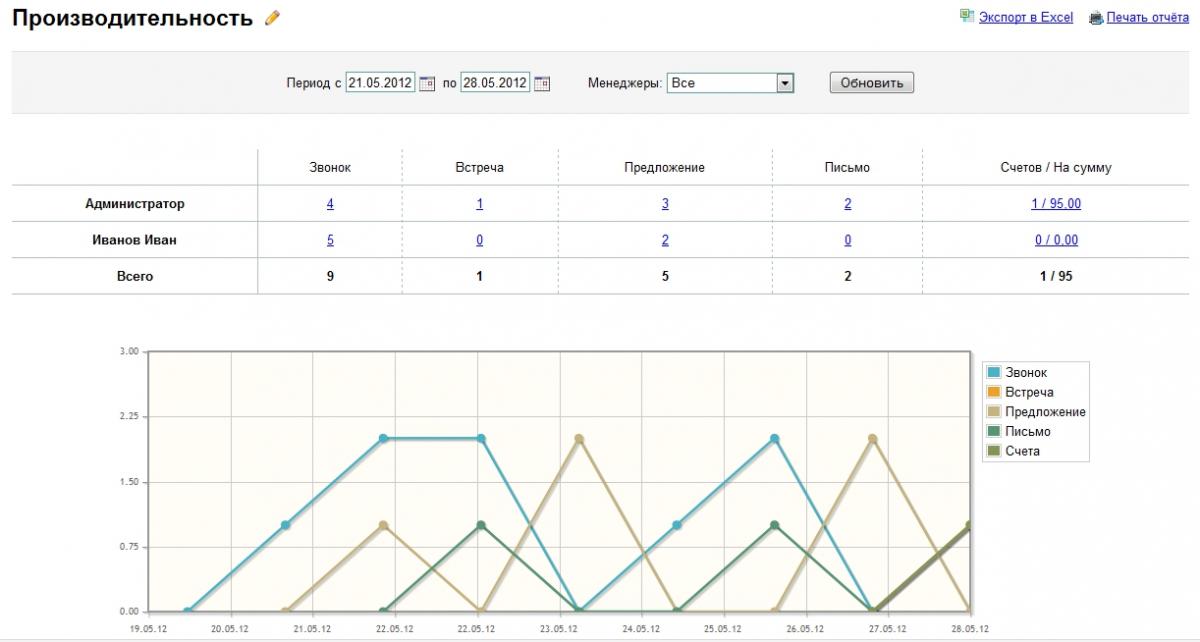Screen dimensions: 1200x642
Task: Click the start date field 21.05.2012
Action: pos(380,83)
